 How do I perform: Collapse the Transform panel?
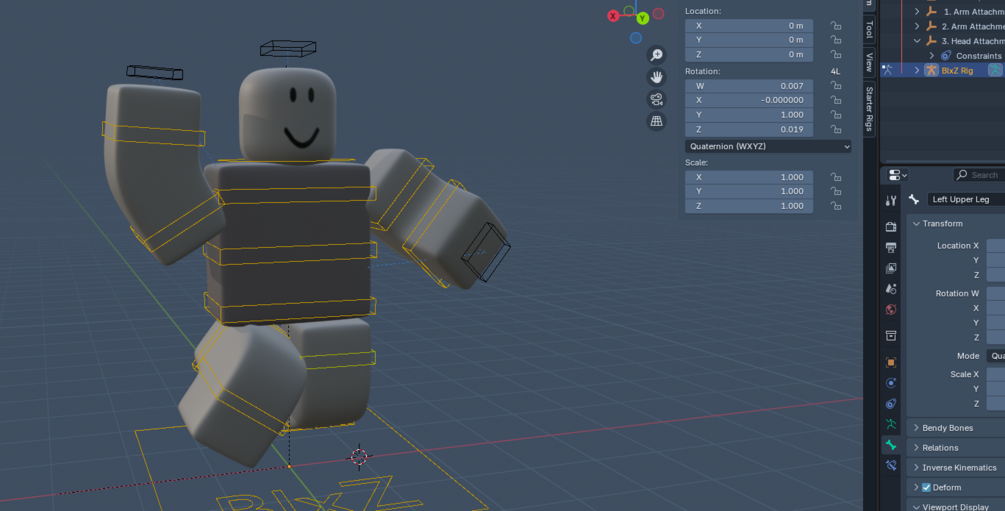(917, 224)
